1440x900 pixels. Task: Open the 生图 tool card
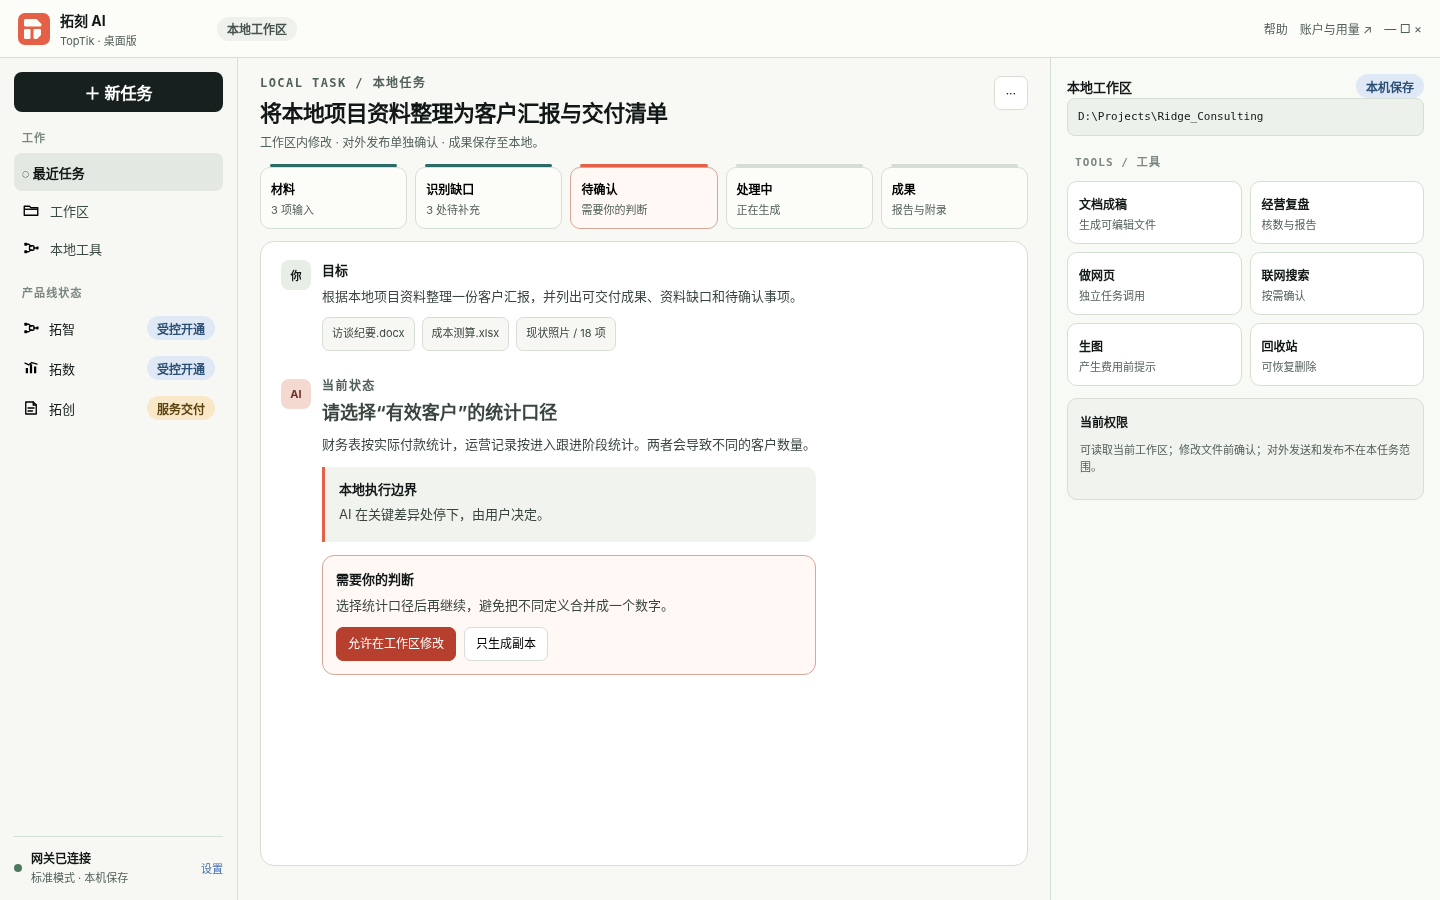tap(1154, 355)
